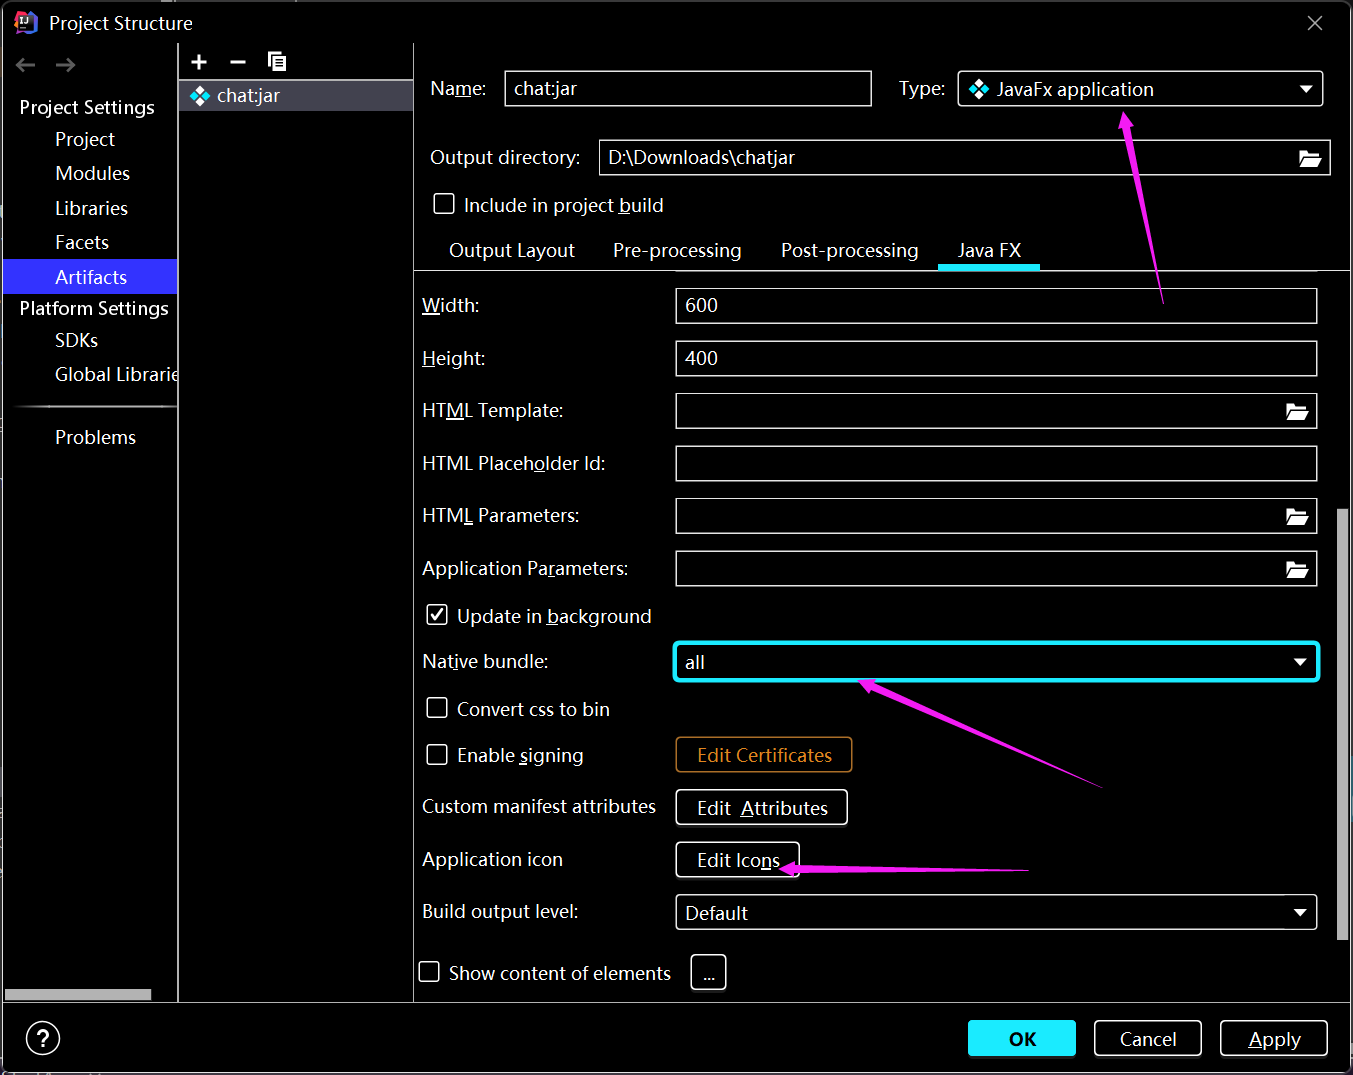
Task: Open the help question mark icon
Action: (43, 1038)
